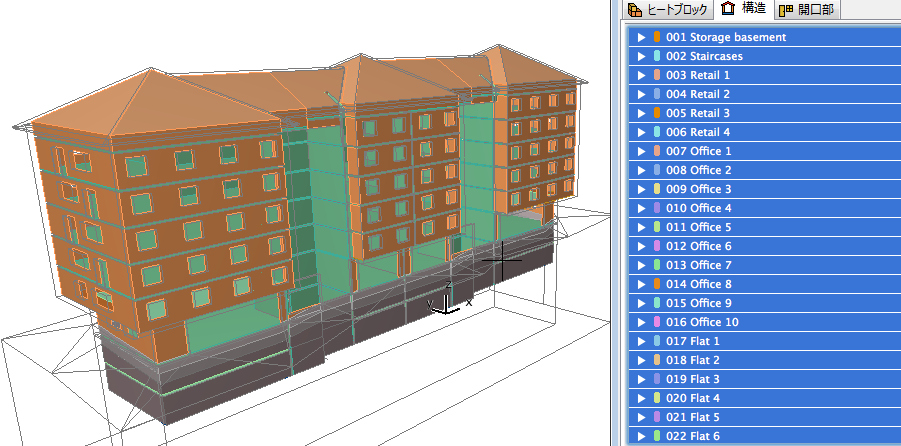Screen dimensions: 901x446
Task: Click color swatch of 002 Staircases
Action: pos(657,56)
